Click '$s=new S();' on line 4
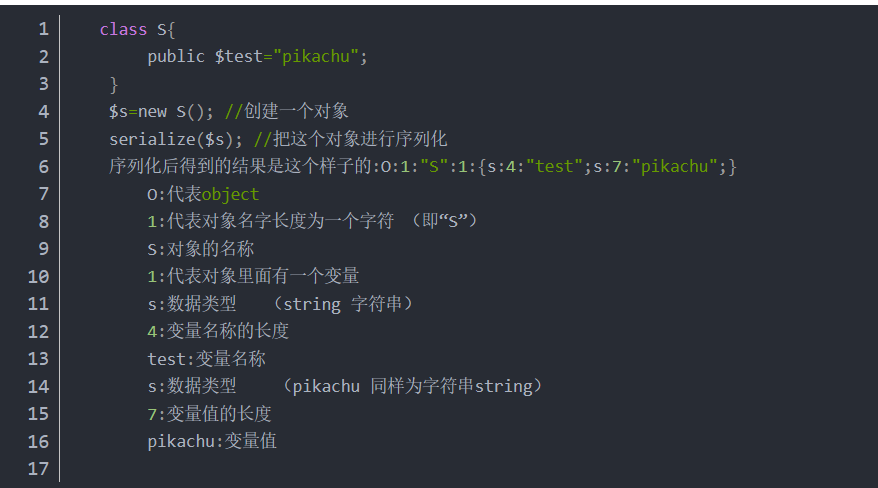 pyautogui.click(x=161, y=111)
